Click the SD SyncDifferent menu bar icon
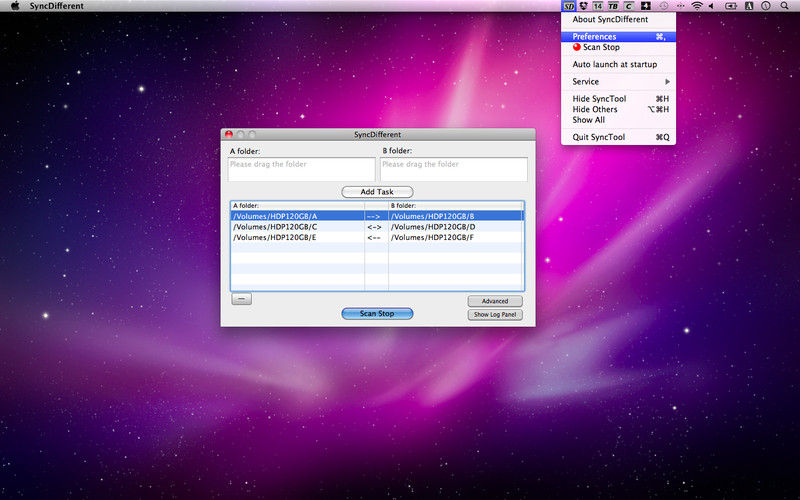Screen dimensions: 800x500 568,6
